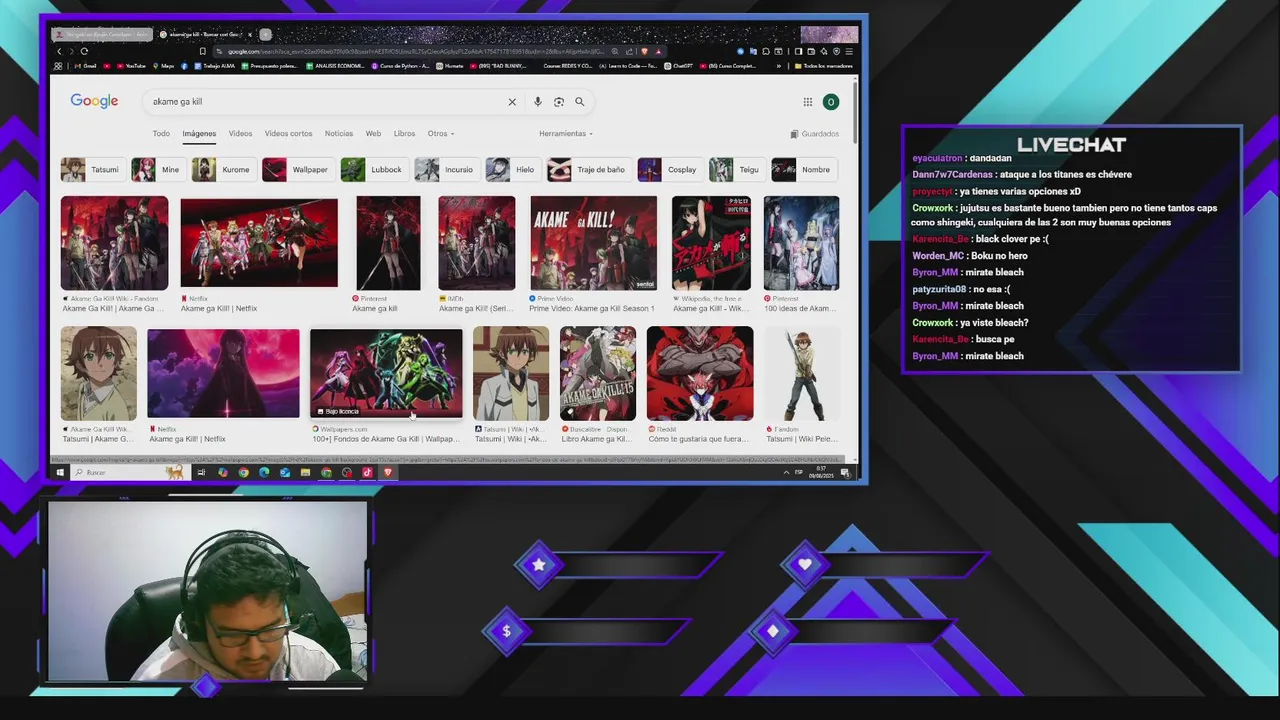The image size is (1280, 720).
Task: Expand the Otros search filter menu
Action: (440, 134)
